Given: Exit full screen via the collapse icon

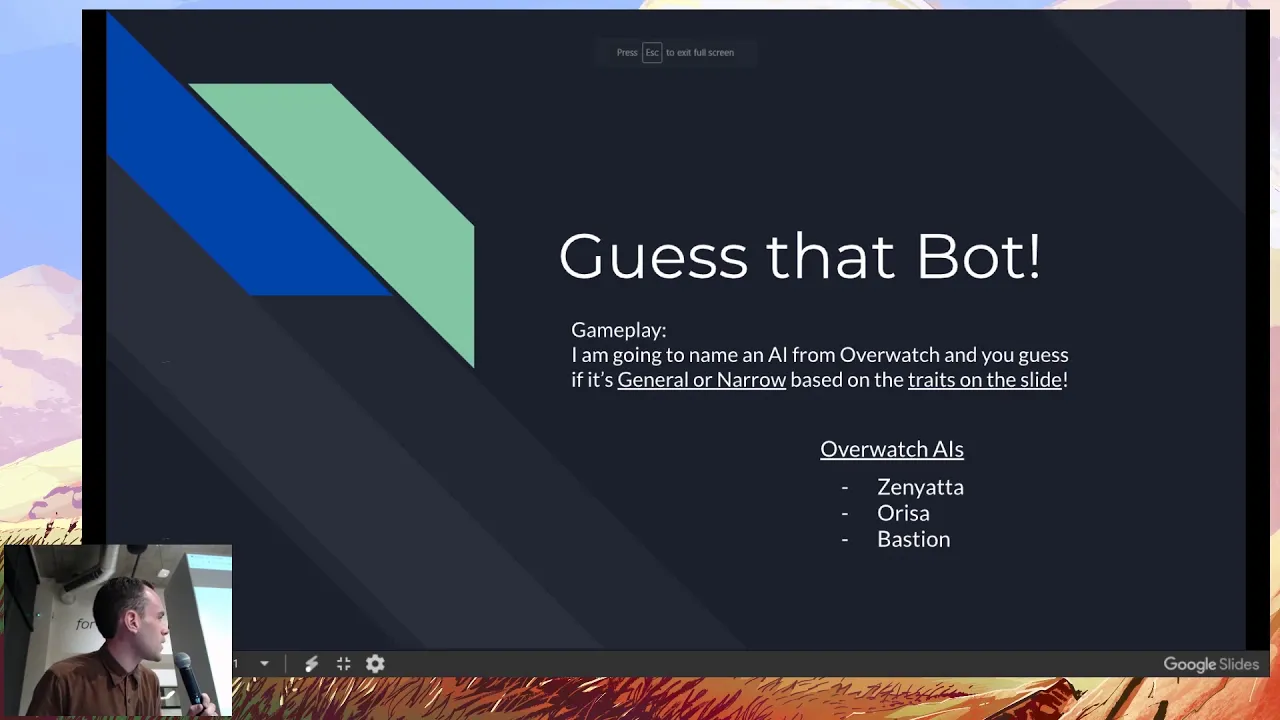Looking at the screenshot, I should (x=343, y=664).
